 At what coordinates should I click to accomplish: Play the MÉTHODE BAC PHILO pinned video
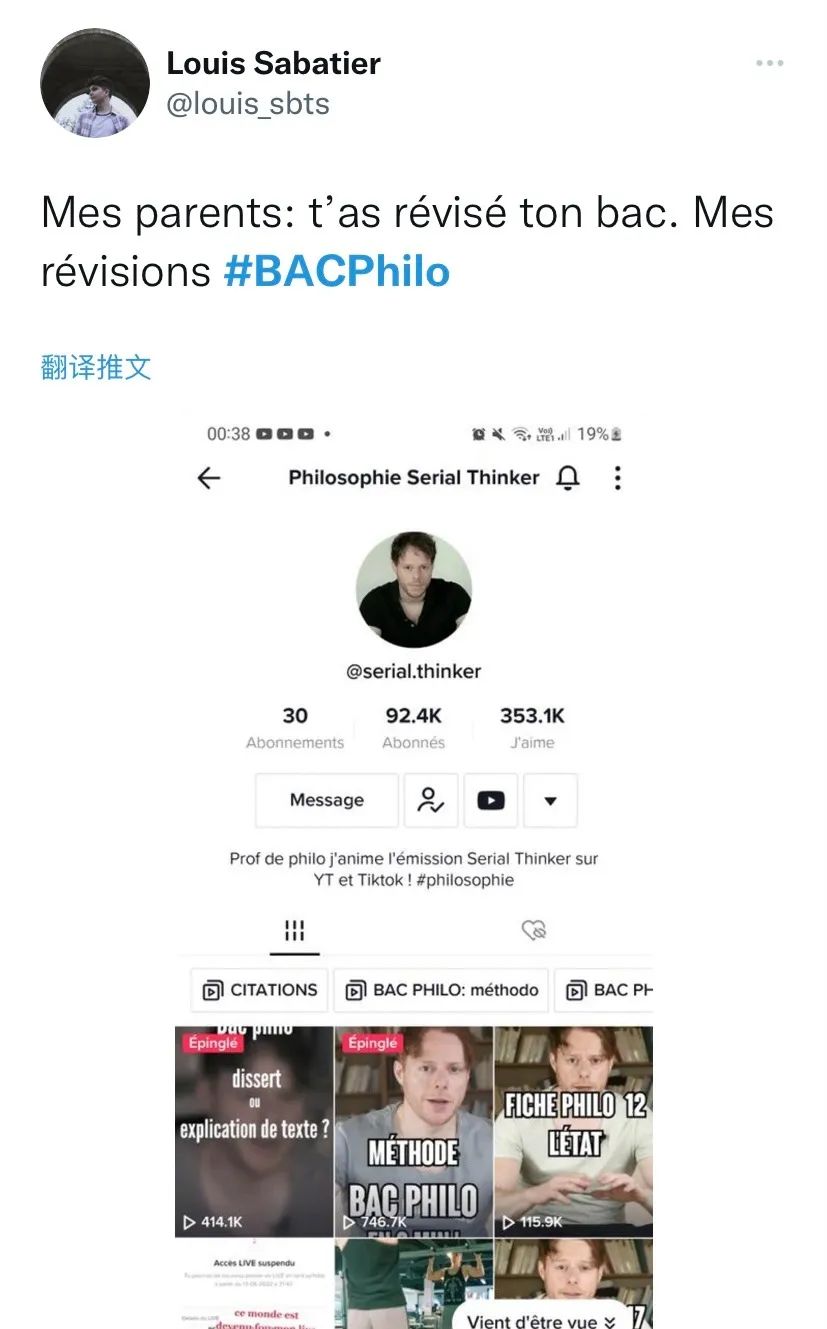pos(414,1132)
